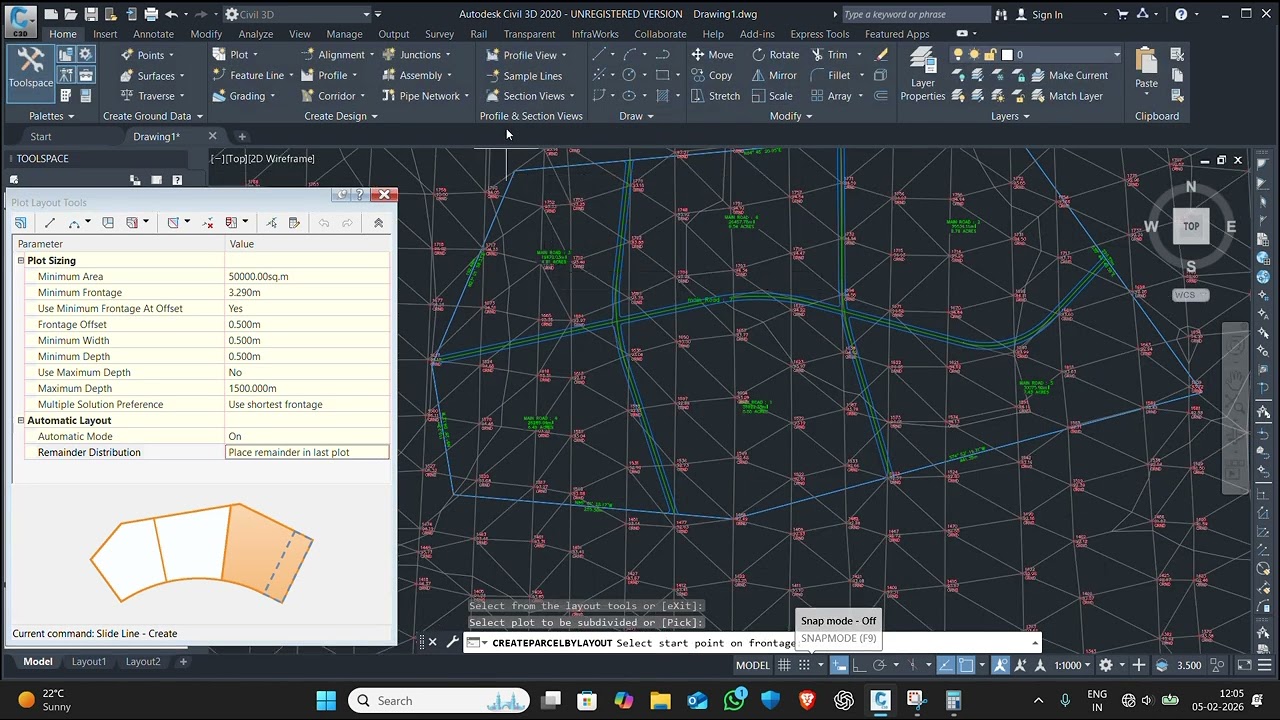
Task: Select the Add Fixed Line tool in Plot Layout Tools
Action: pyautogui.click(x=49, y=223)
